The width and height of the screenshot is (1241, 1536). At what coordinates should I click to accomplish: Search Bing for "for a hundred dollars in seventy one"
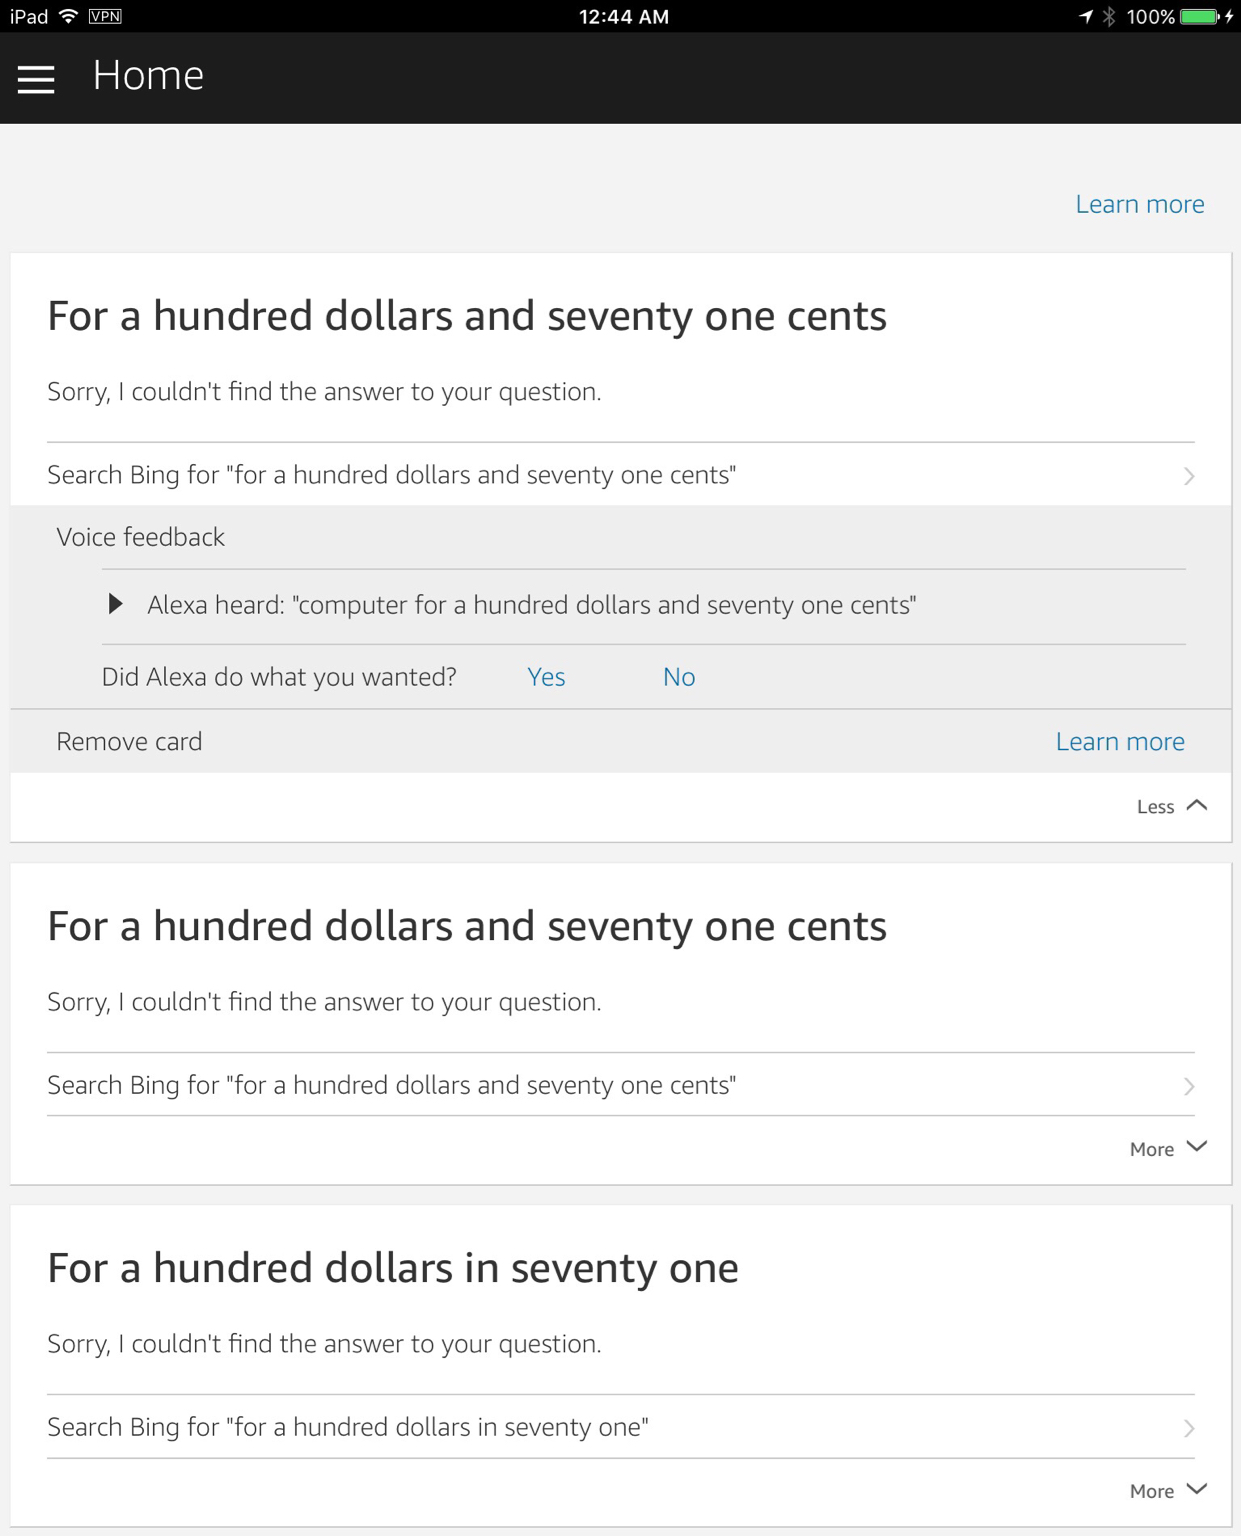pos(620,1427)
